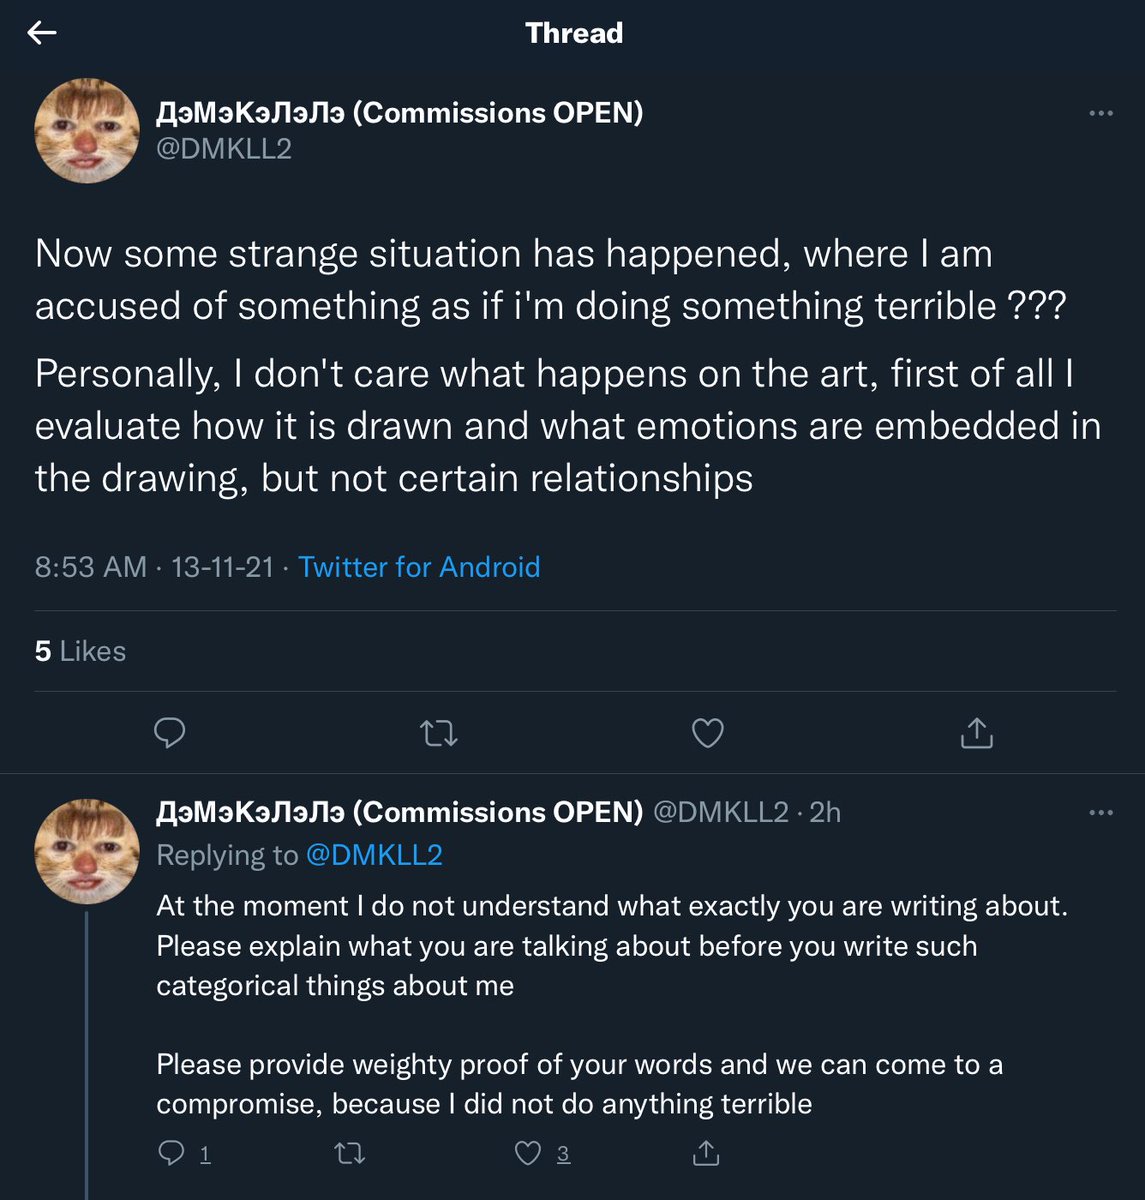This screenshot has height=1200, width=1145.
Task: Open more options on reply tweet
Action: pyautogui.click(x=1101, y=812)
